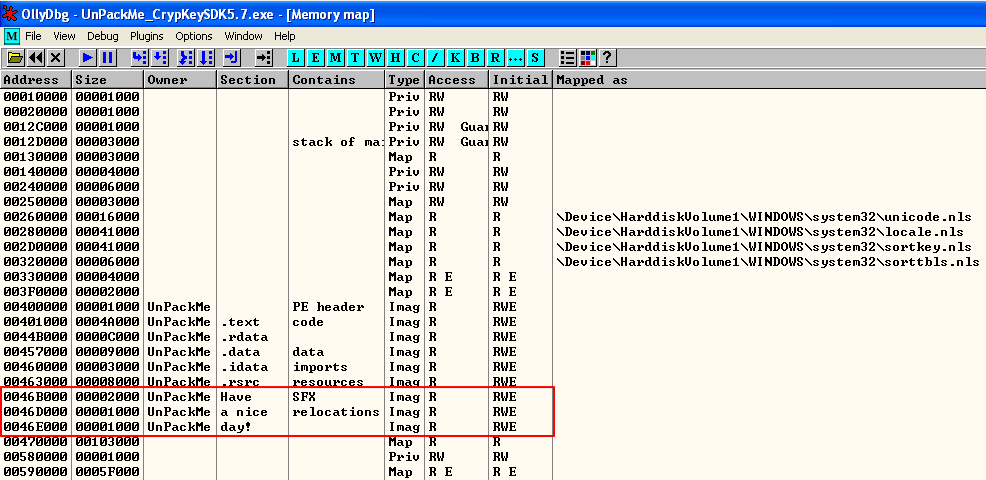Open CPU window with C button
986x480 pixels.
pyautogui.click(x=415, y=58)
